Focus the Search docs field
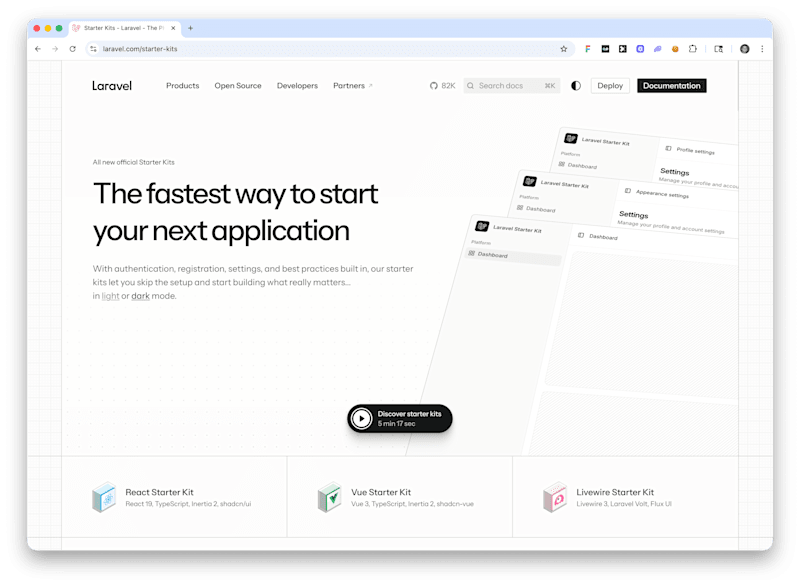Screen dimensions: 800x586 coord(511,86)
